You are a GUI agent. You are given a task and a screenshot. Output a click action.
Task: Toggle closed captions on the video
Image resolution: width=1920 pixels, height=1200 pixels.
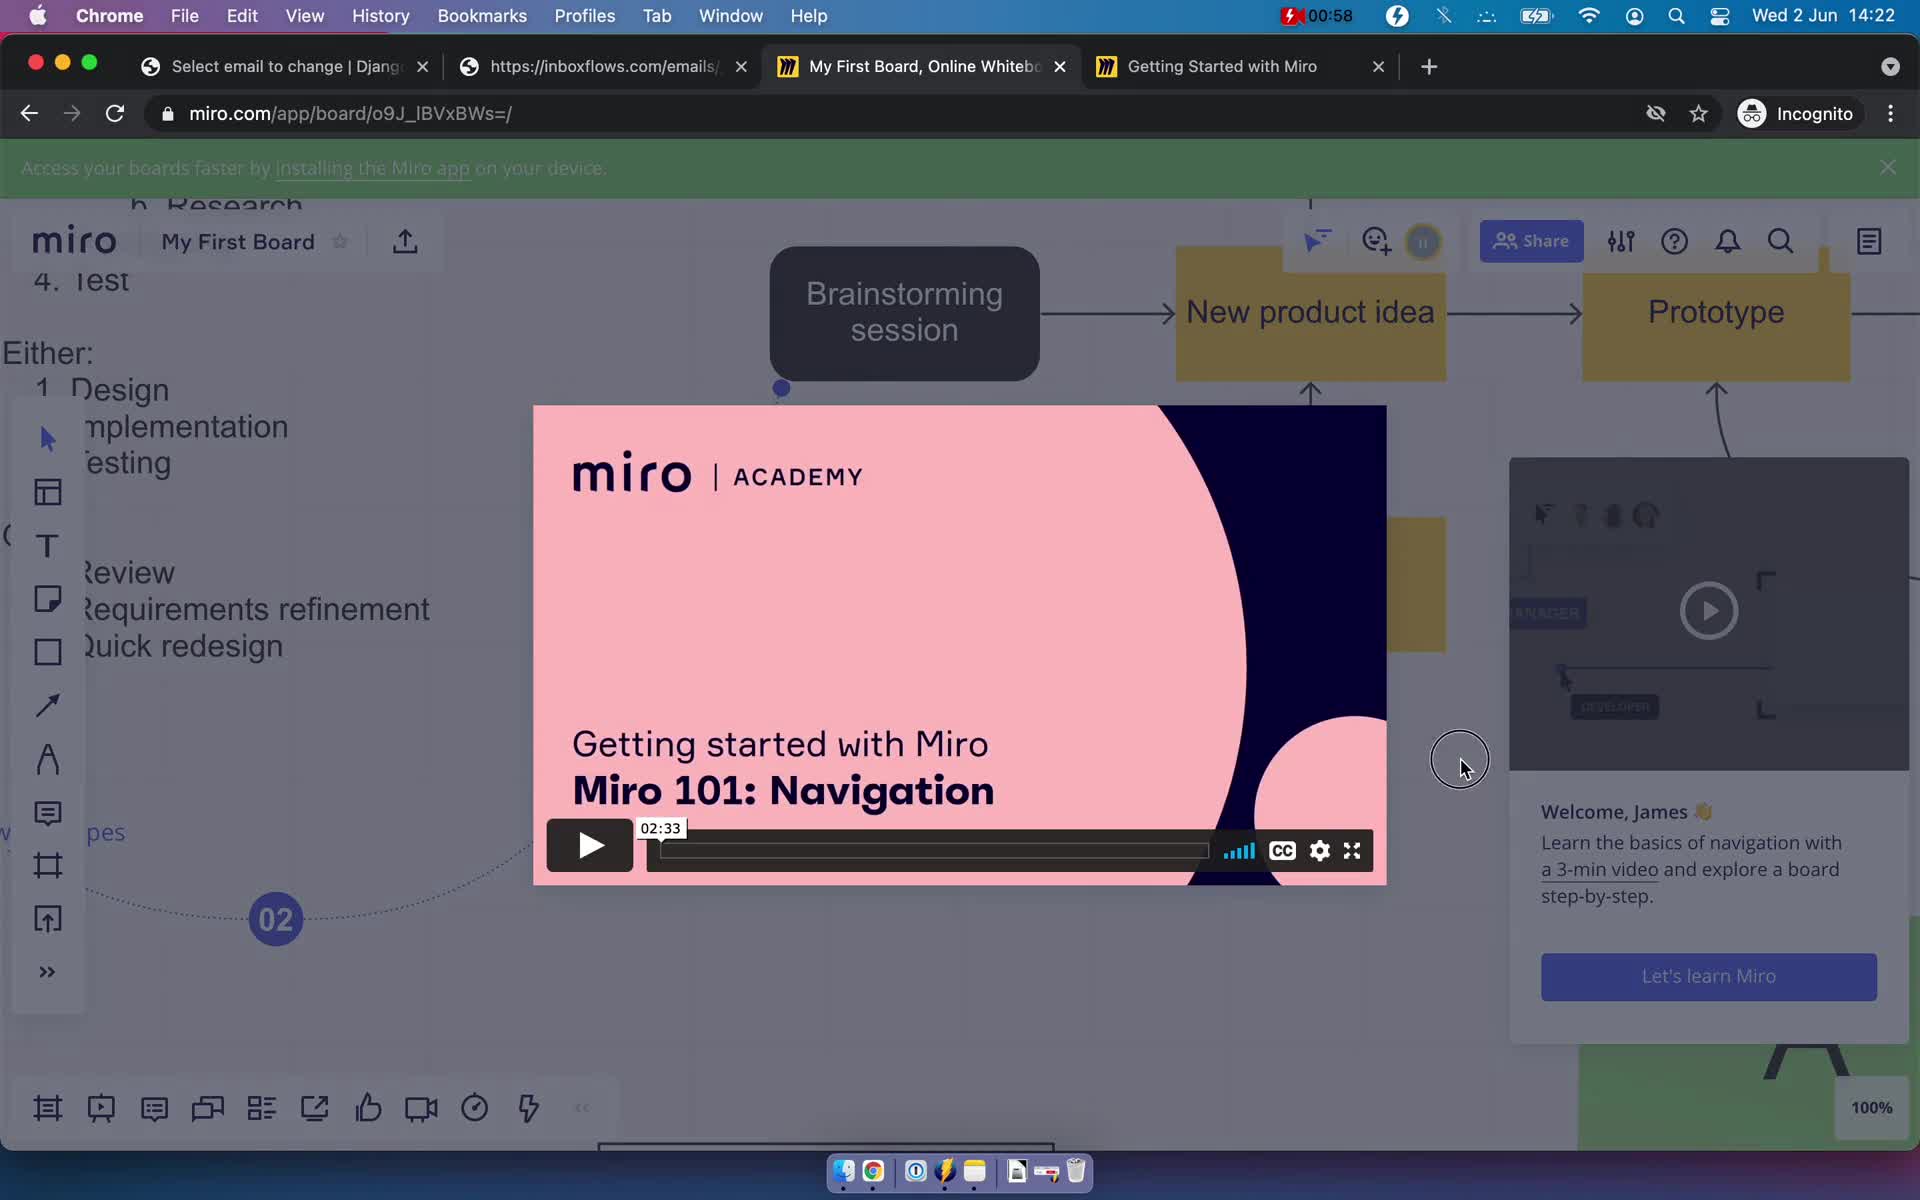[x=1282, y=851]
